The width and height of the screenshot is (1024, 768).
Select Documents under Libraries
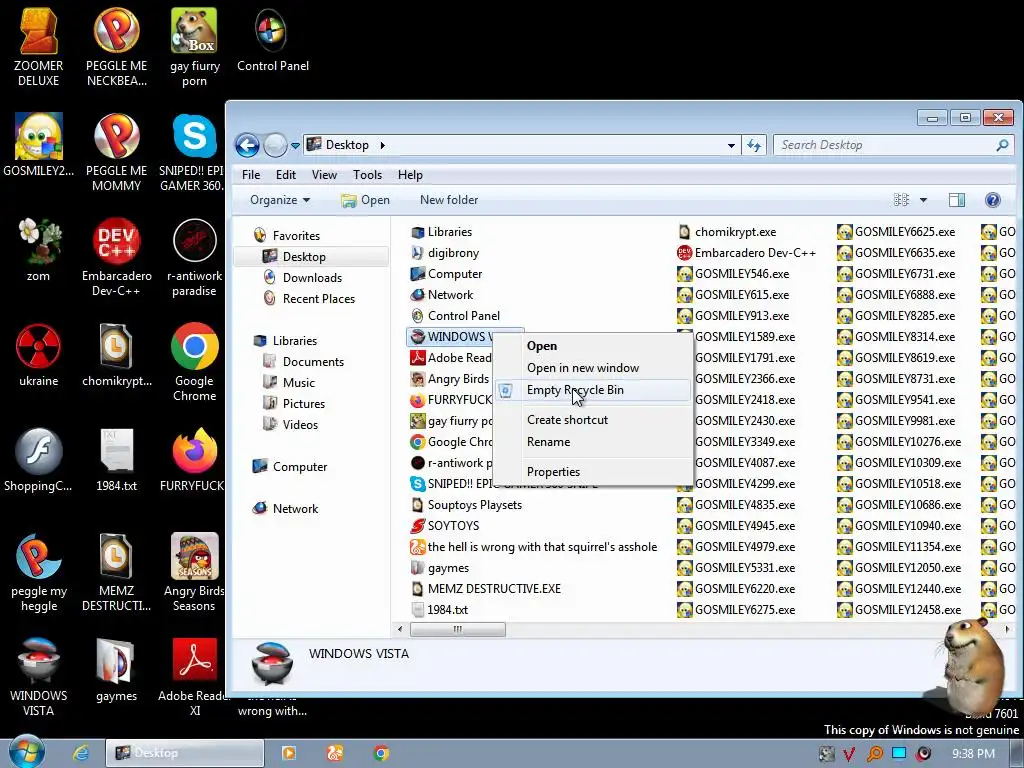point(312,362)
